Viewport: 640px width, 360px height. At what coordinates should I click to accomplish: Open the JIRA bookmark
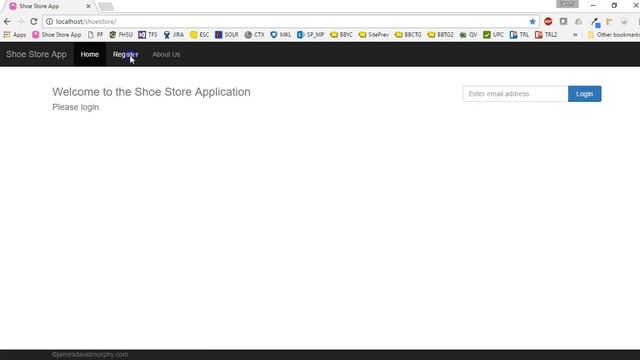(x=173, y=35)
